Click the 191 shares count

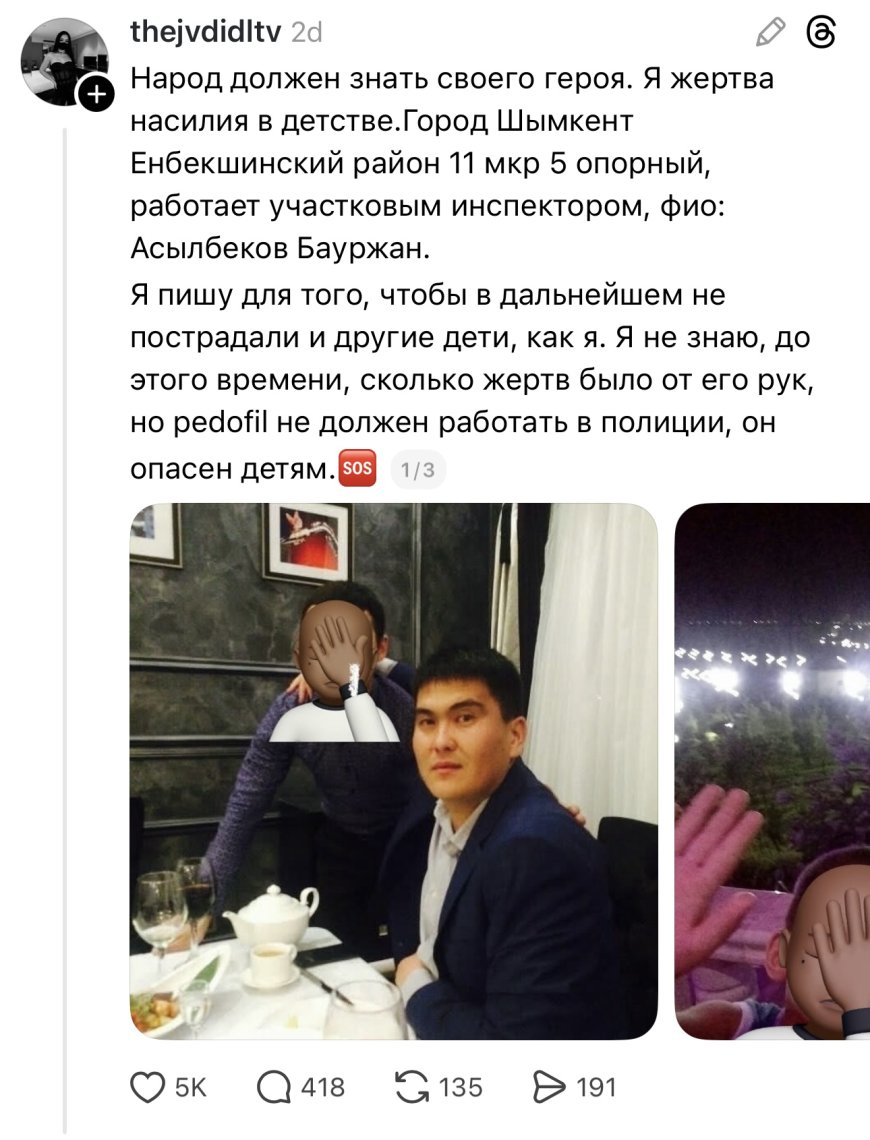(596, 1087)
